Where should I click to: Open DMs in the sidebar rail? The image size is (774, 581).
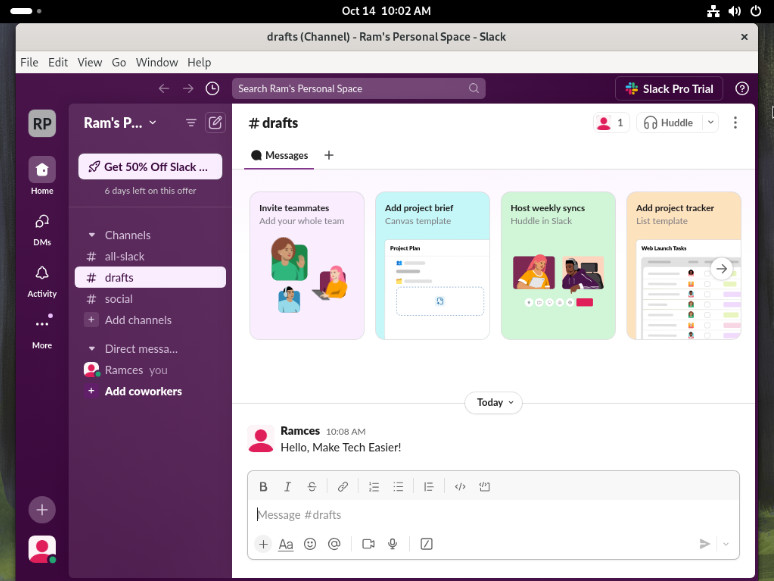(42, 230)
